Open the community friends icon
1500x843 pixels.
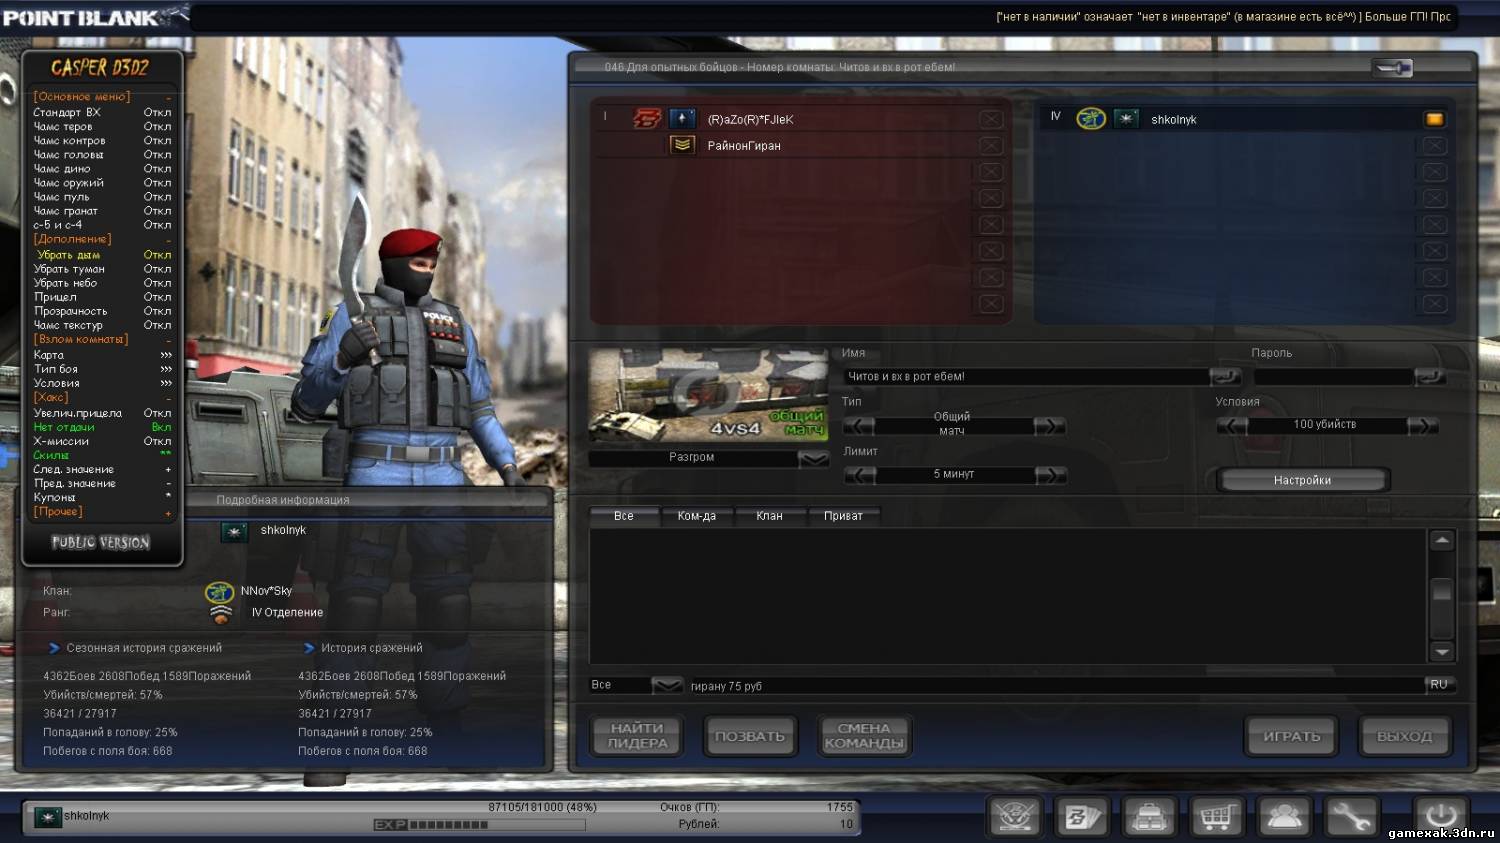(x=1284, y=817)
